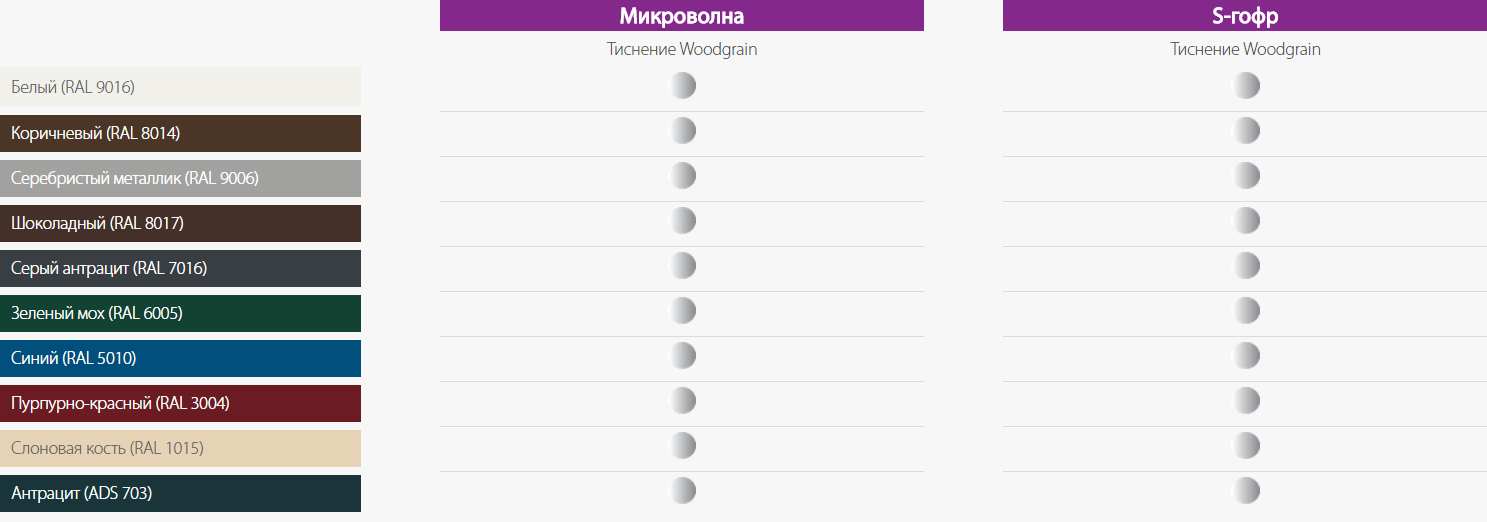Viewport: 1487px width, 522px height.
Task: Click the Микроволна dot for Синий RAL 5010
Action: pos(682,356)
